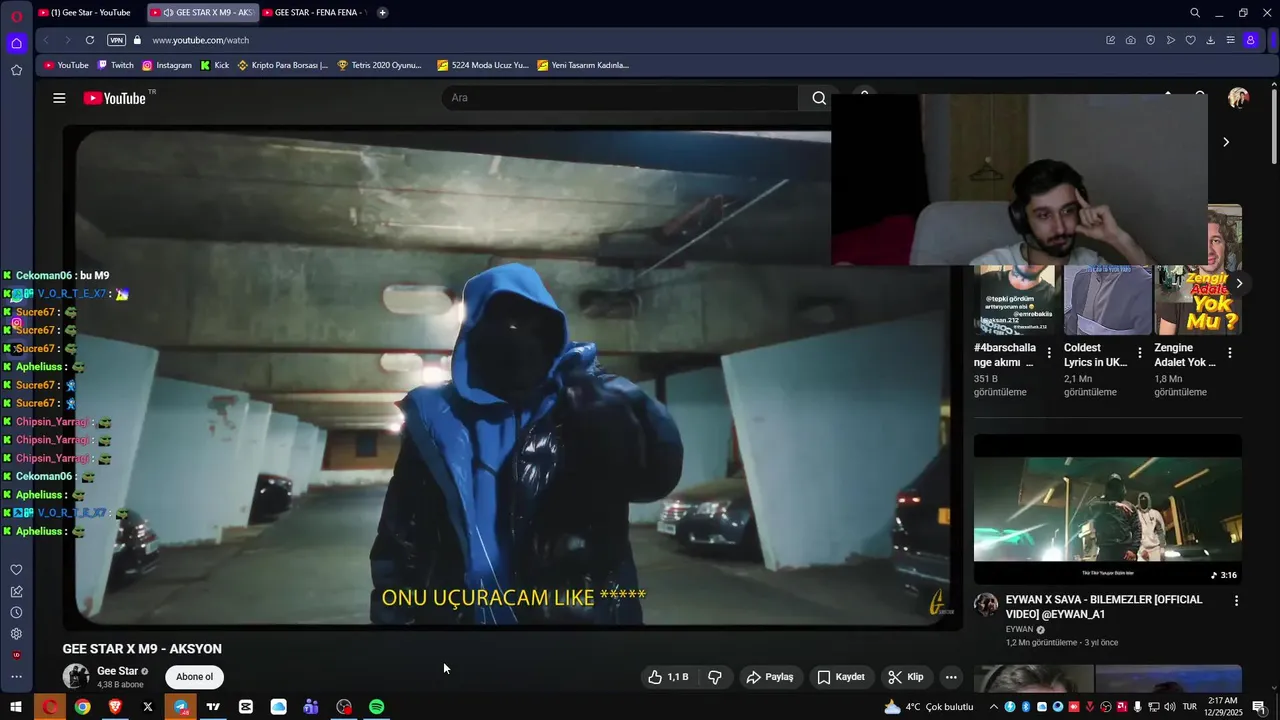Open the ad blocker shield icon
This screenshot has width=1280, height=720.
click(x=1150, y=40)
